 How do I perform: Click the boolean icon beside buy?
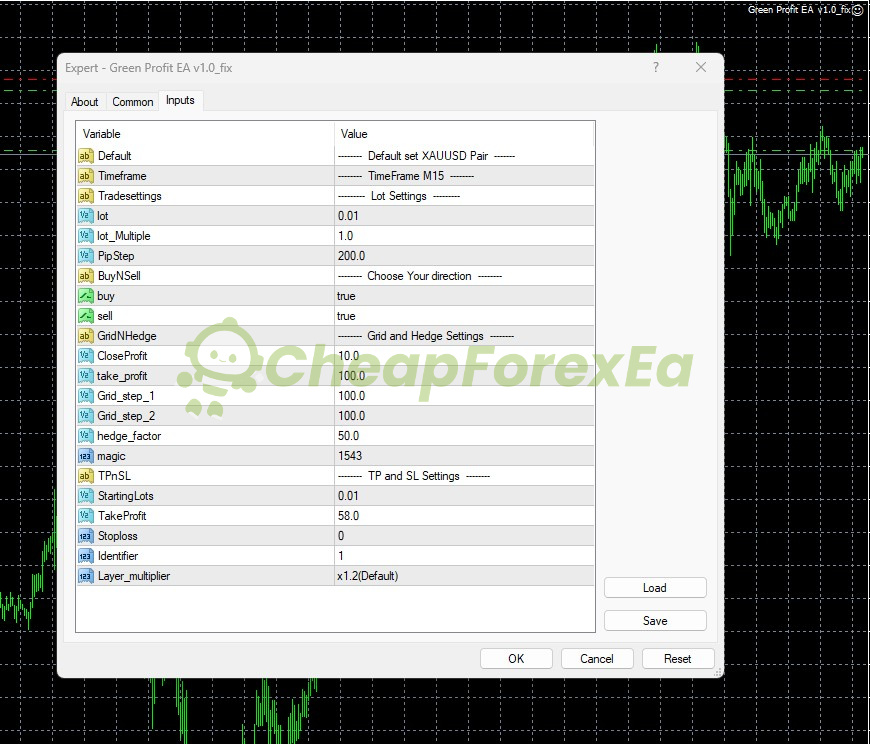85,296
